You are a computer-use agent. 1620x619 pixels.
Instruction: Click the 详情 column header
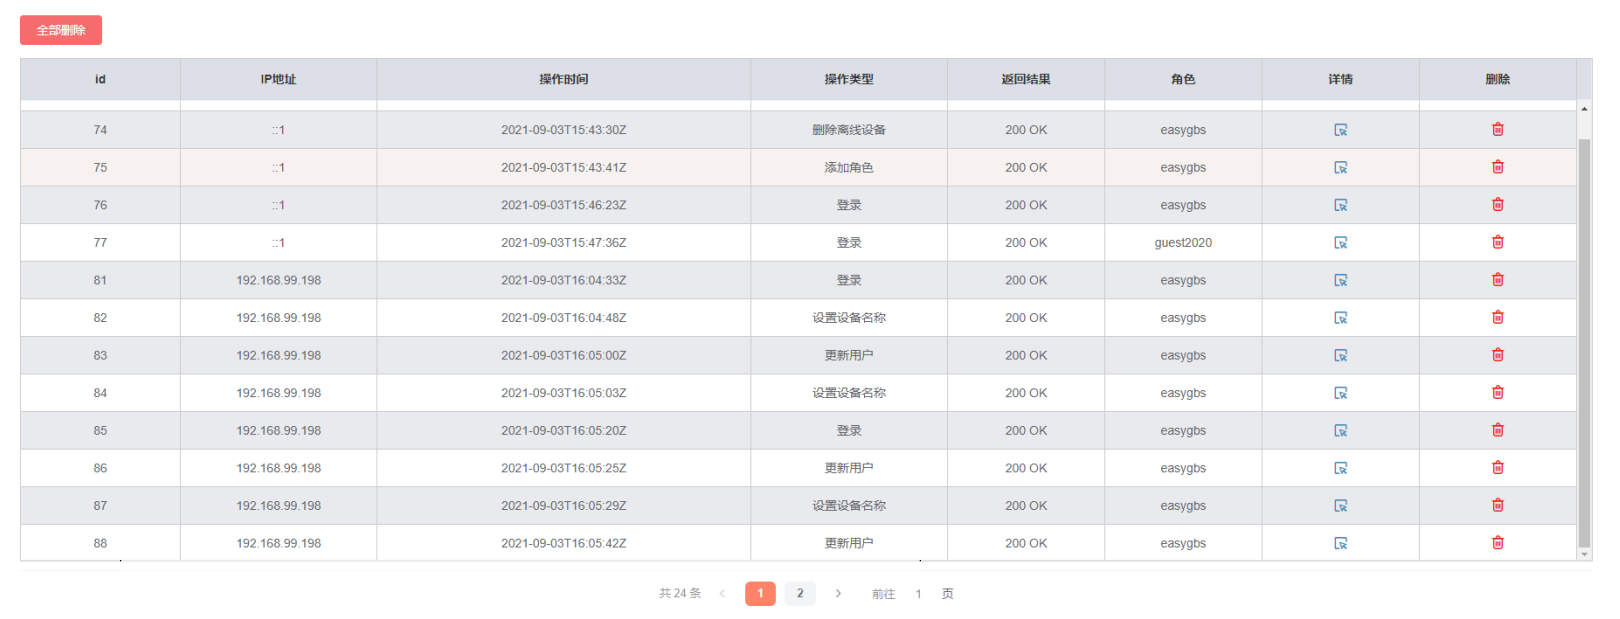(x=1340, y=79)
